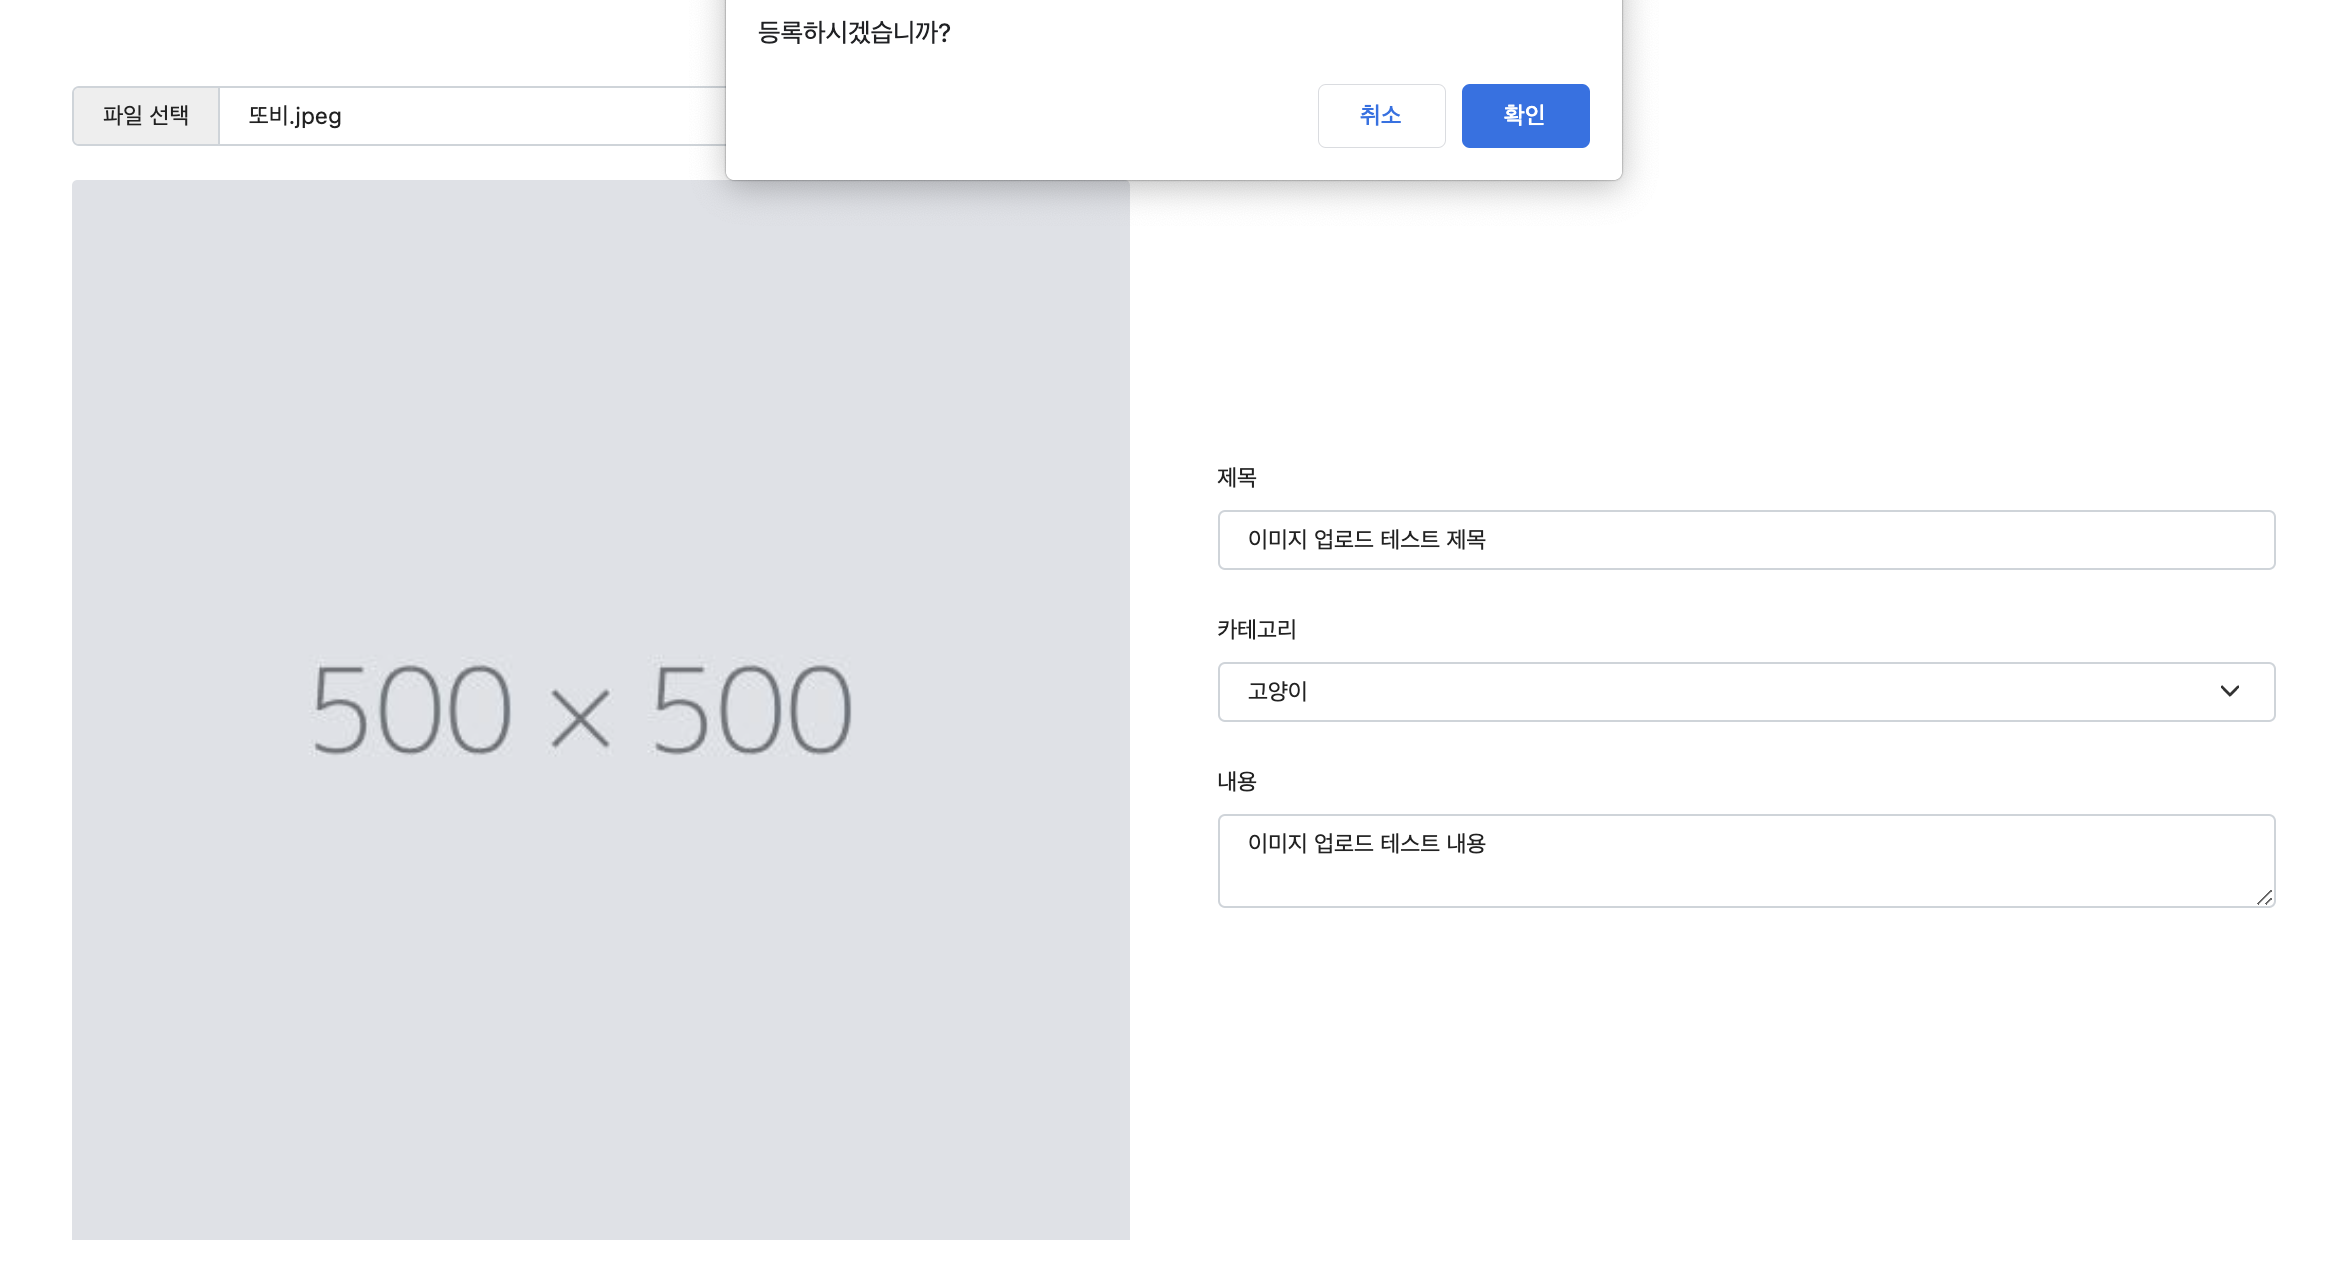Click the 취소 button in the dialog

point(1381,116)
